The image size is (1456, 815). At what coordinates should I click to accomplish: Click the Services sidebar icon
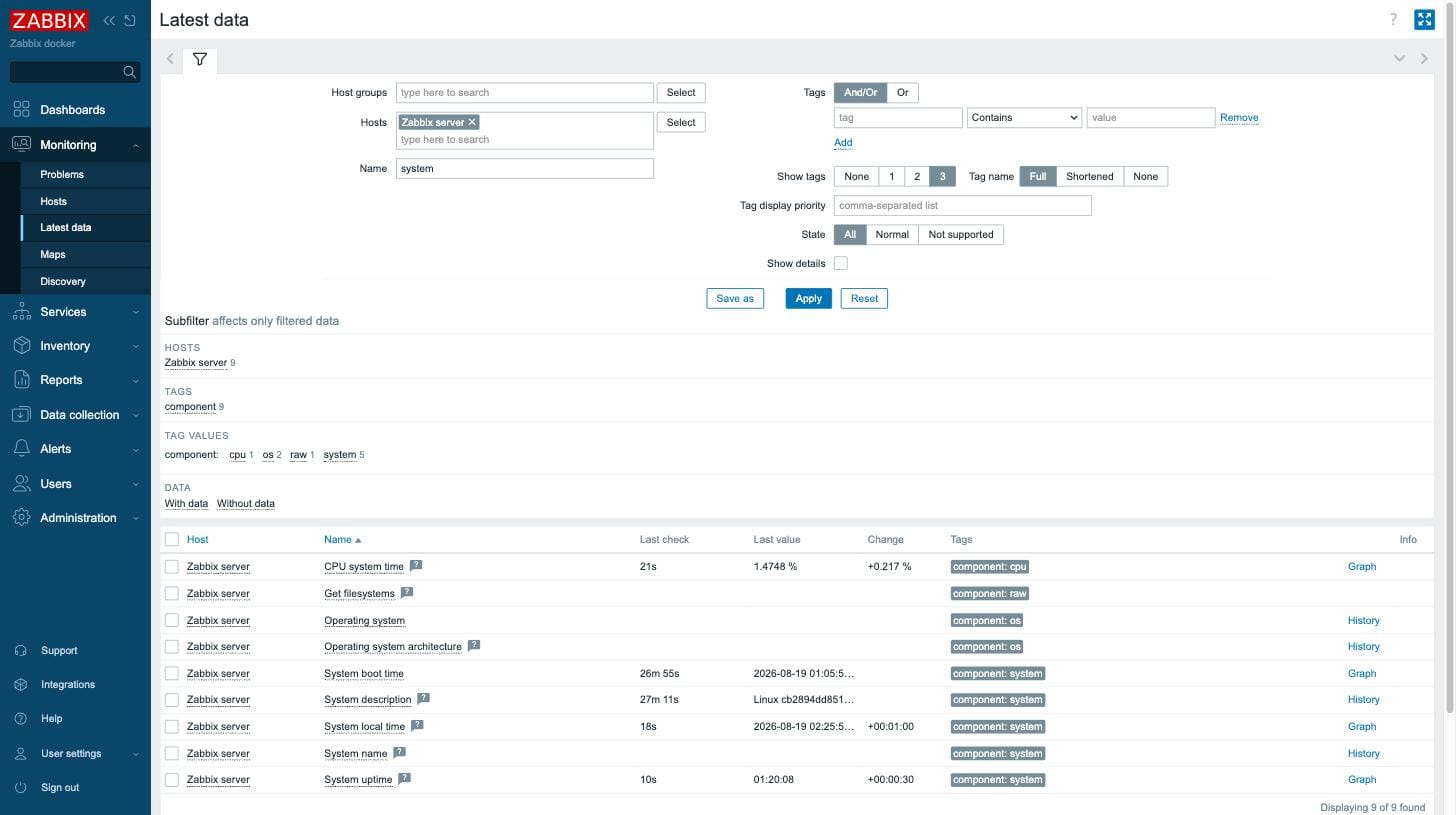(x=21, y=312)
